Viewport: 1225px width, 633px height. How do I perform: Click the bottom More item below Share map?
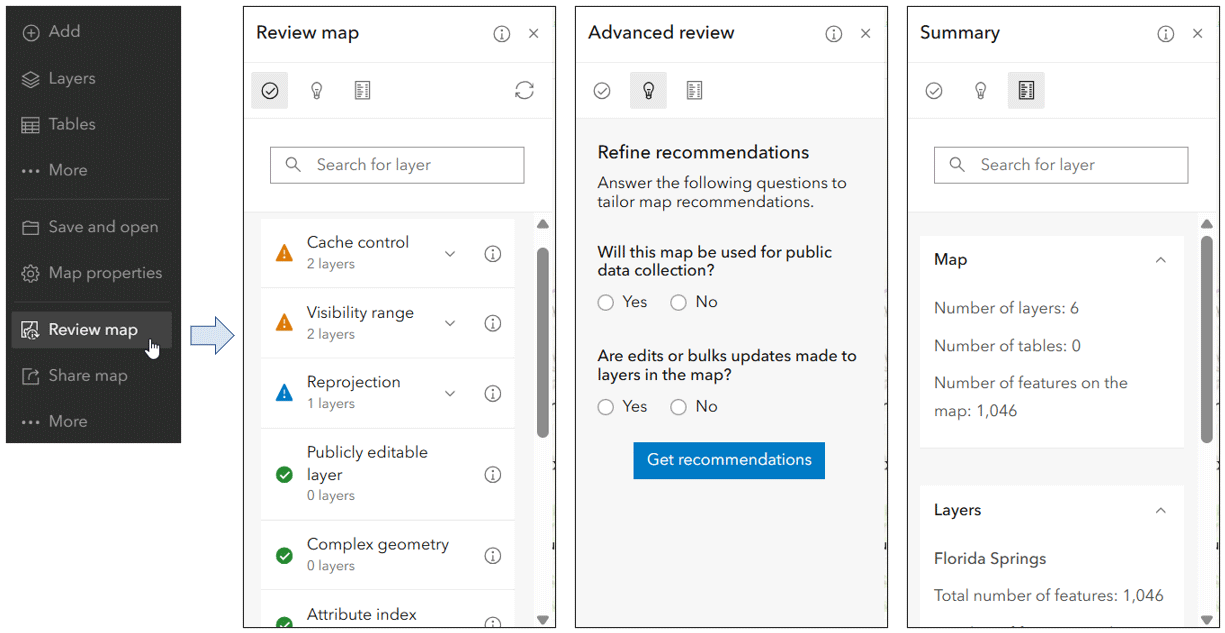point(55,421)
